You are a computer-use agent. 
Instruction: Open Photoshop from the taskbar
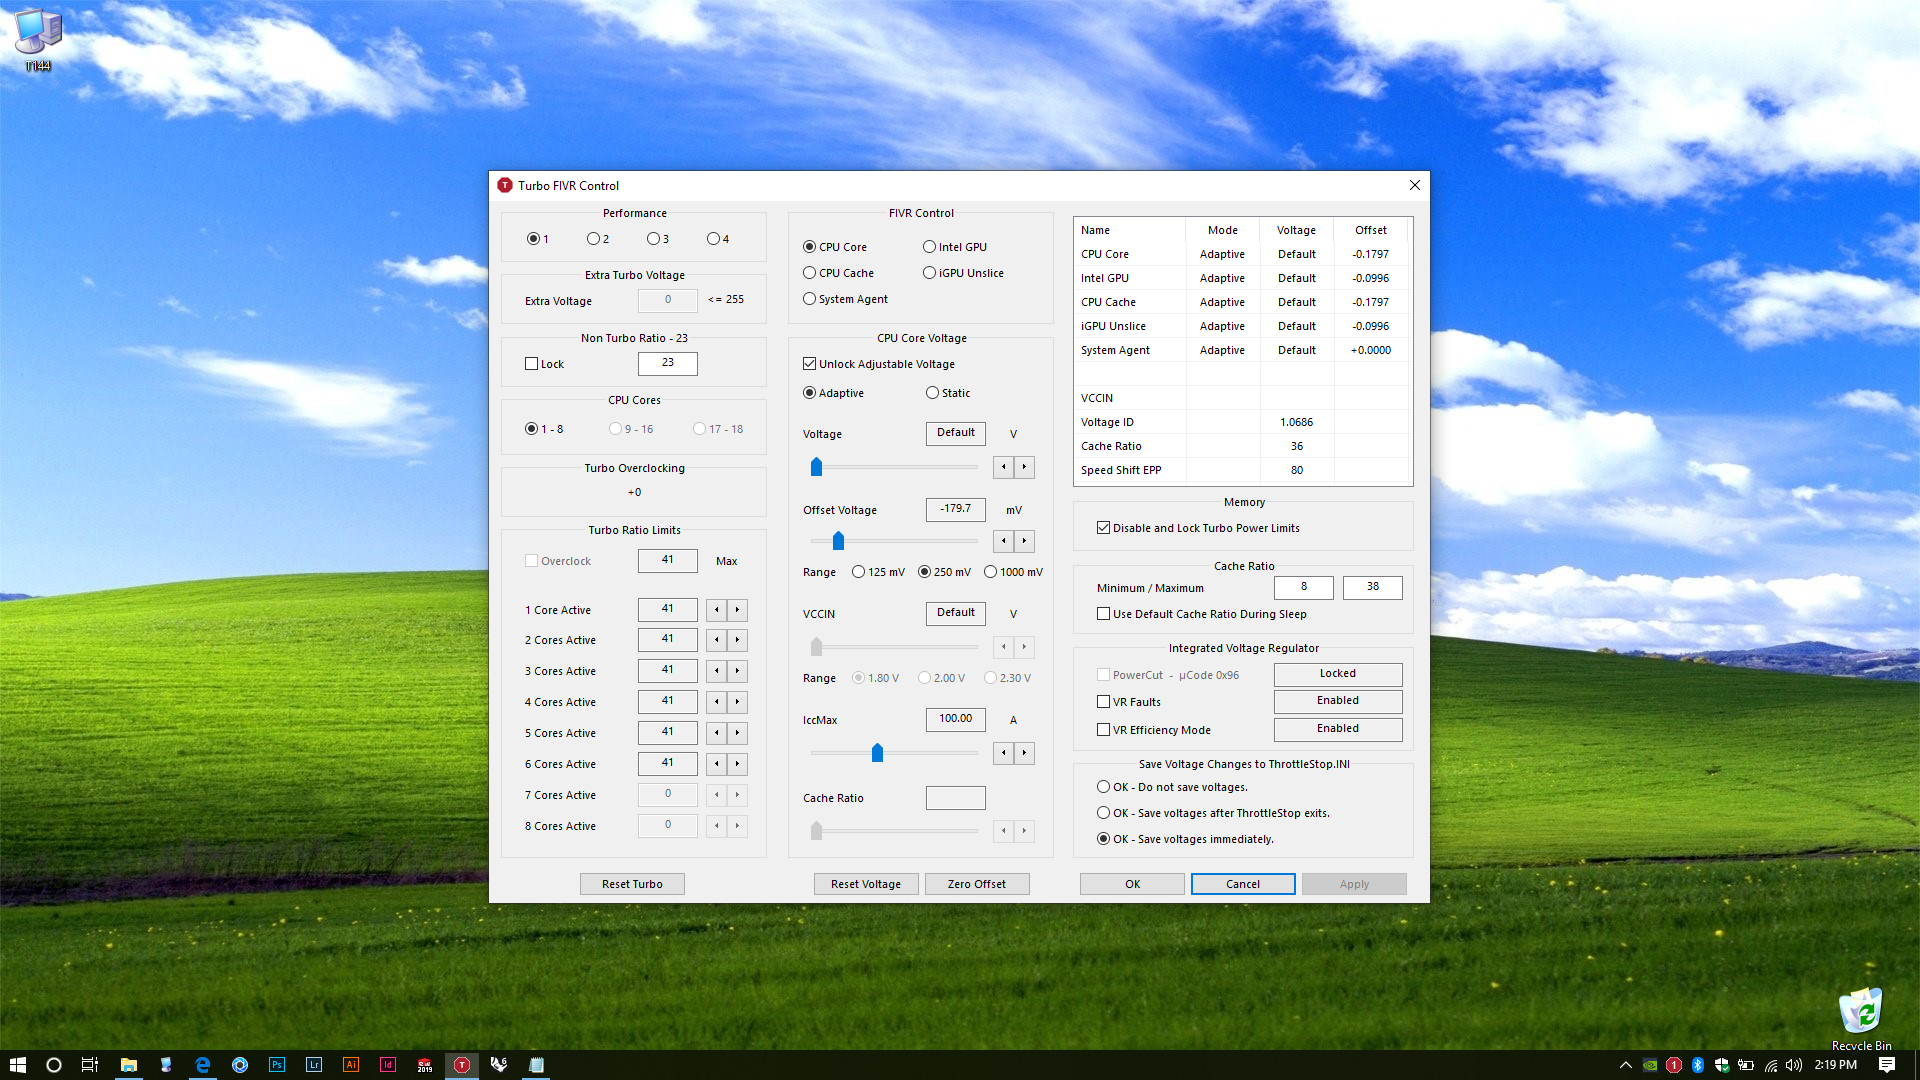pos(277,1065)
